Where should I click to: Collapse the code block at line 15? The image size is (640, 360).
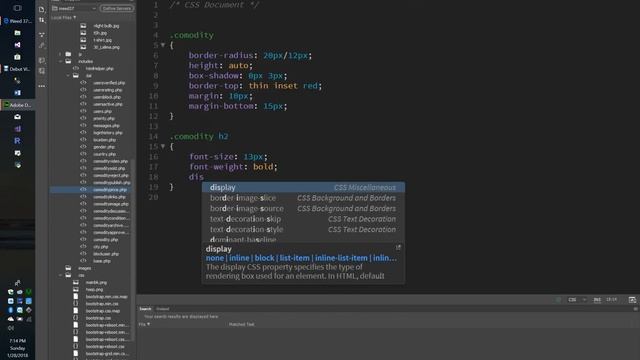coord(163,146)
